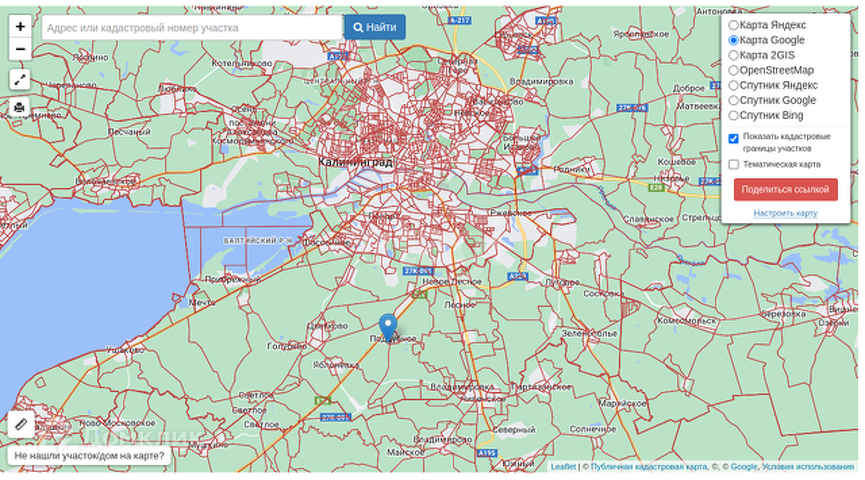Click Не нашли участок/дом на карте? button
This screenshot has width=865, height=480.
[89, 456]
